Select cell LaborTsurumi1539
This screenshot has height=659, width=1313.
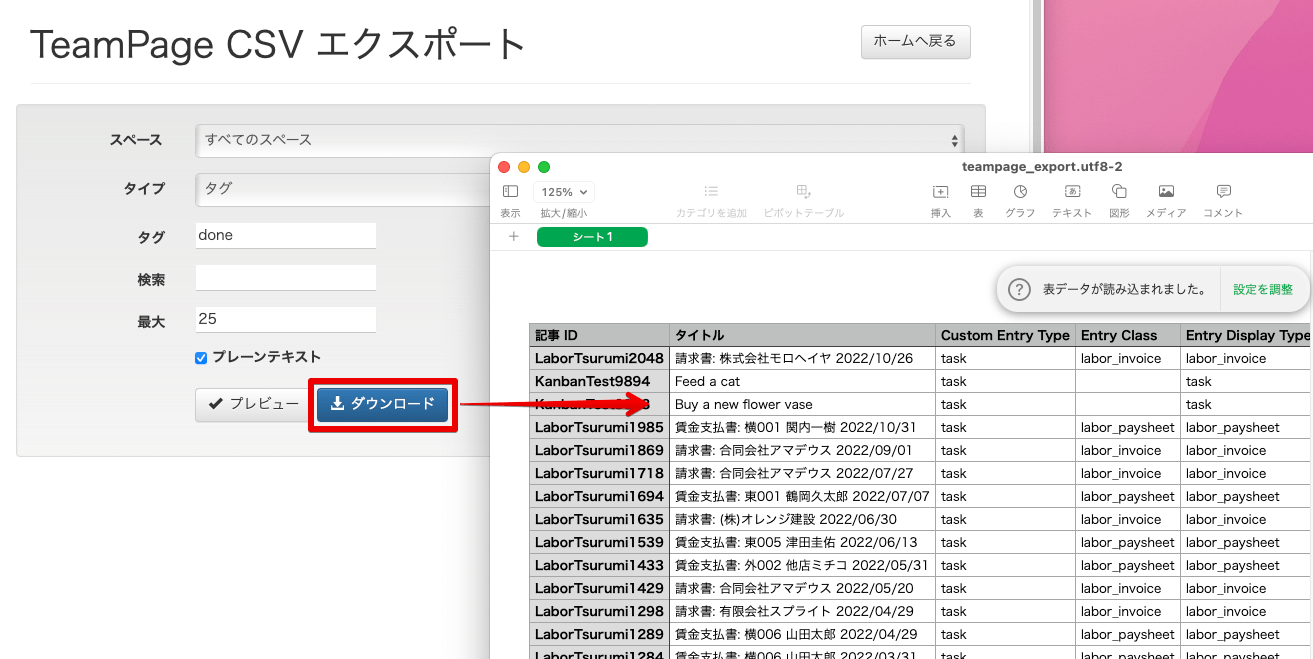[x=599, y=542]
